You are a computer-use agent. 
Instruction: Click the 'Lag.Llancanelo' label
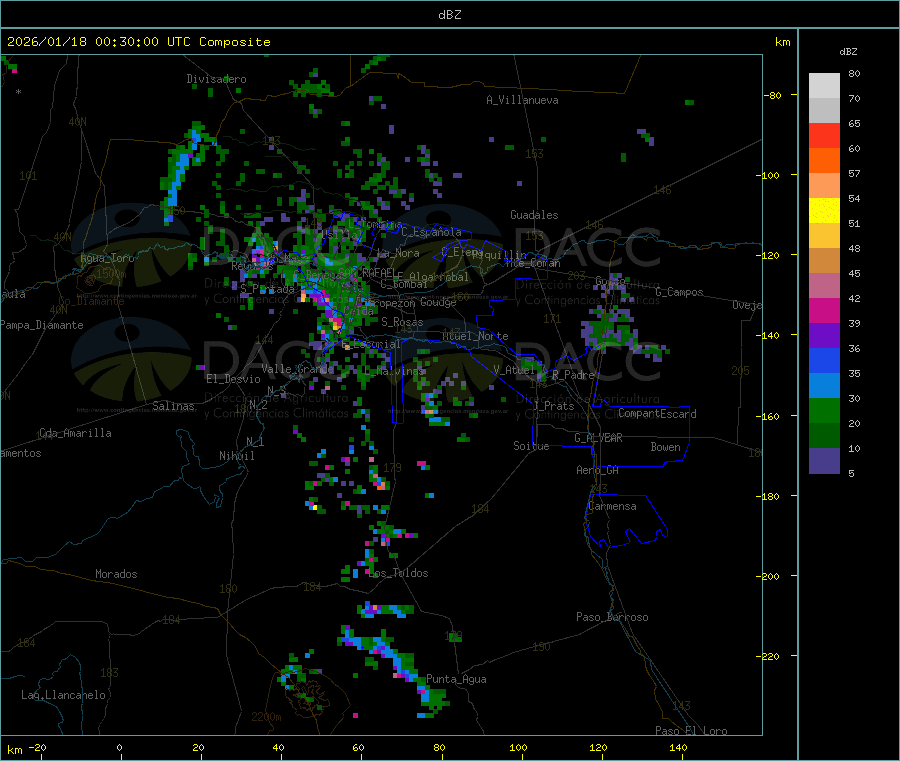coord(64,695)
